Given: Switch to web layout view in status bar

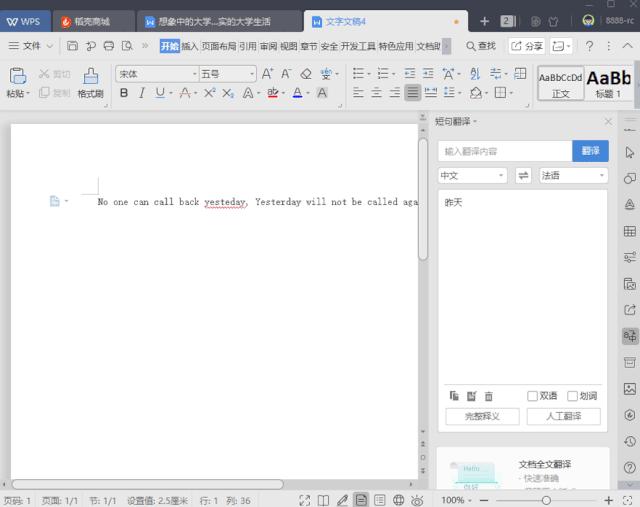Looking at the screenshot, I should tap(398, 500).
